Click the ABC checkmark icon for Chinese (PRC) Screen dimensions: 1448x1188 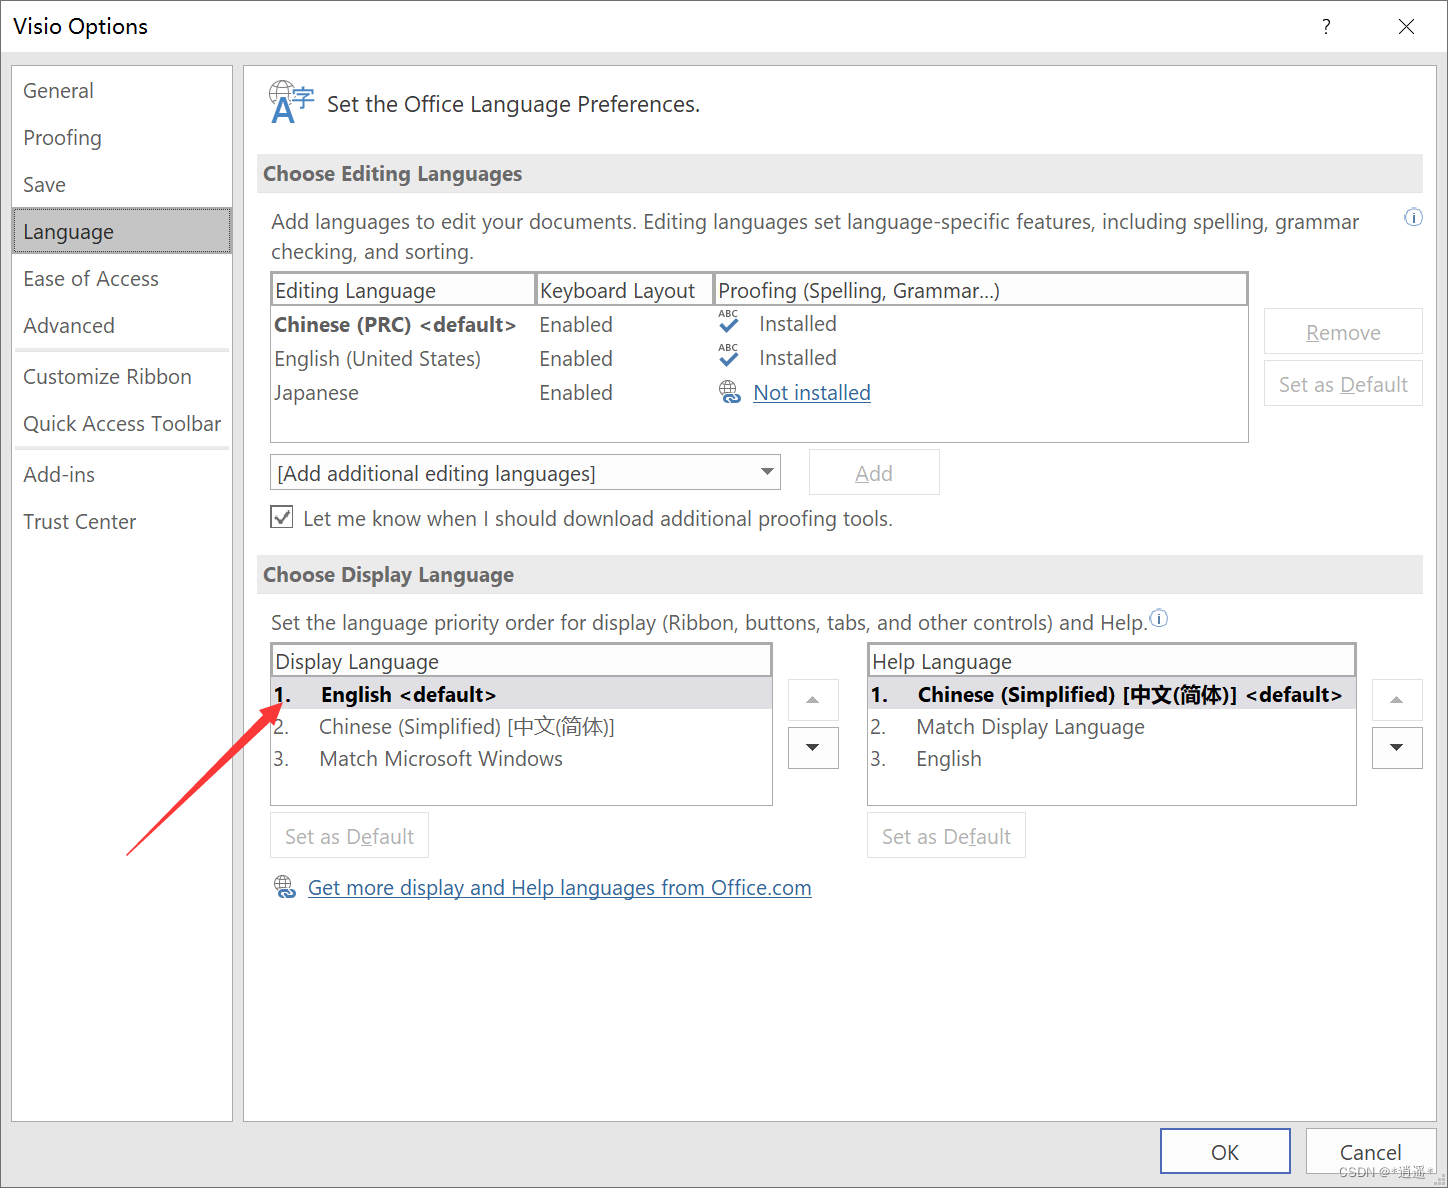tap(728, 321)
